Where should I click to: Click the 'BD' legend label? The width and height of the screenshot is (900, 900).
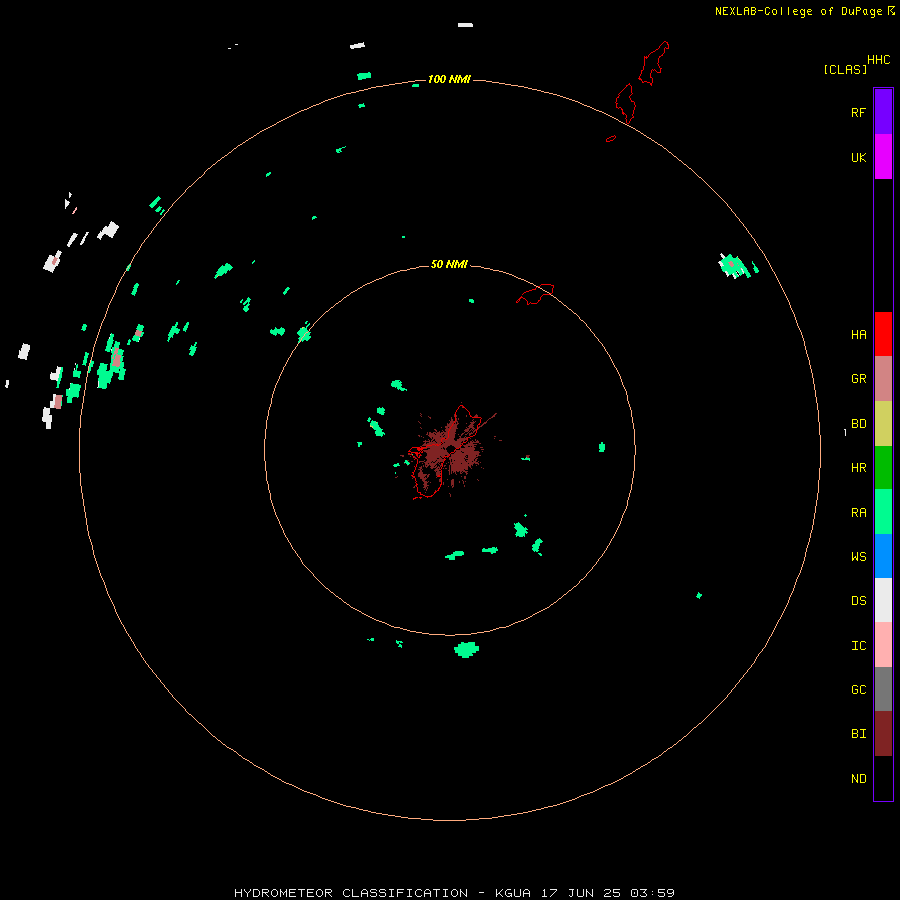click(859, 424)
